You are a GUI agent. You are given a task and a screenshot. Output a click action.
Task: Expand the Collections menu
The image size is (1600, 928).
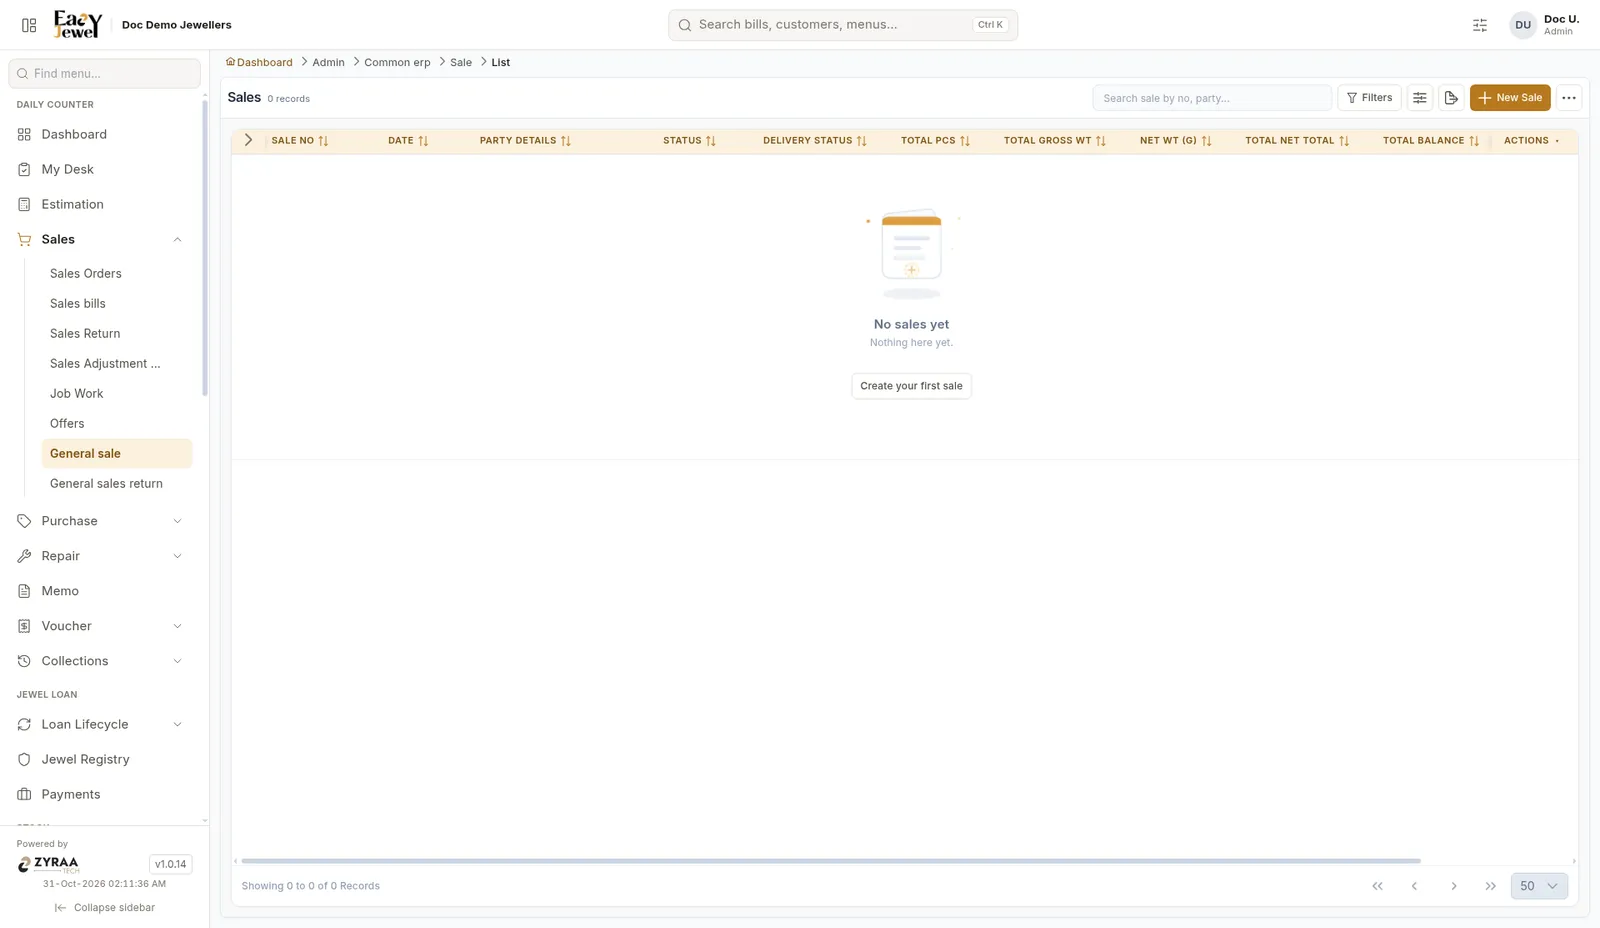coord(177,661)
